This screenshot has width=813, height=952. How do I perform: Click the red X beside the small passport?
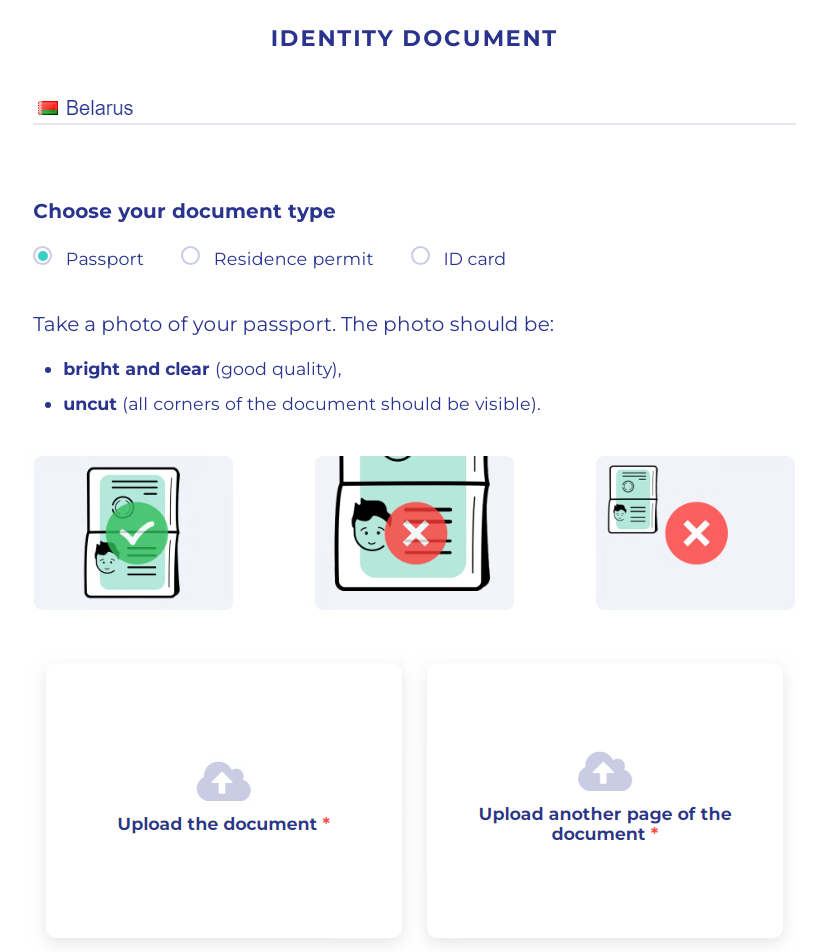pyautogui.click(x=696, y=533)
